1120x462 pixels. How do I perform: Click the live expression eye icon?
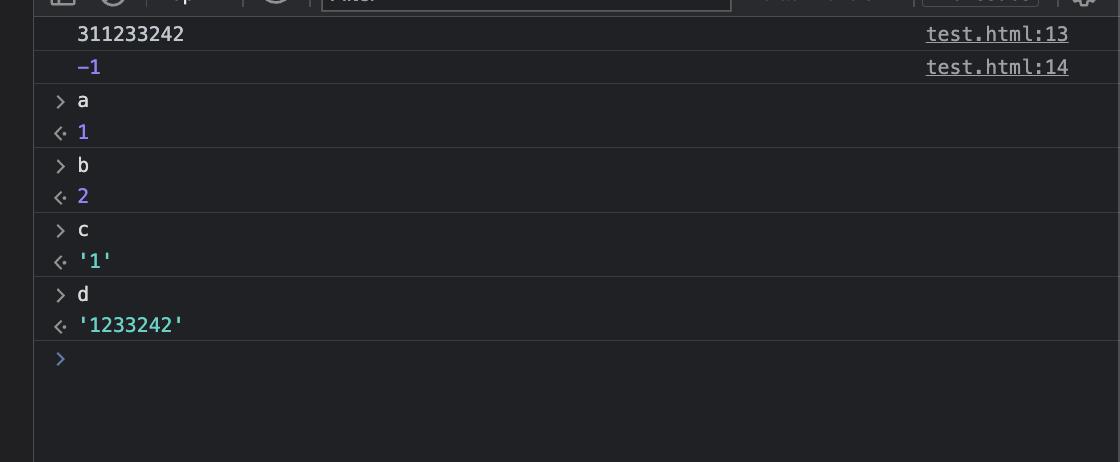276,3
